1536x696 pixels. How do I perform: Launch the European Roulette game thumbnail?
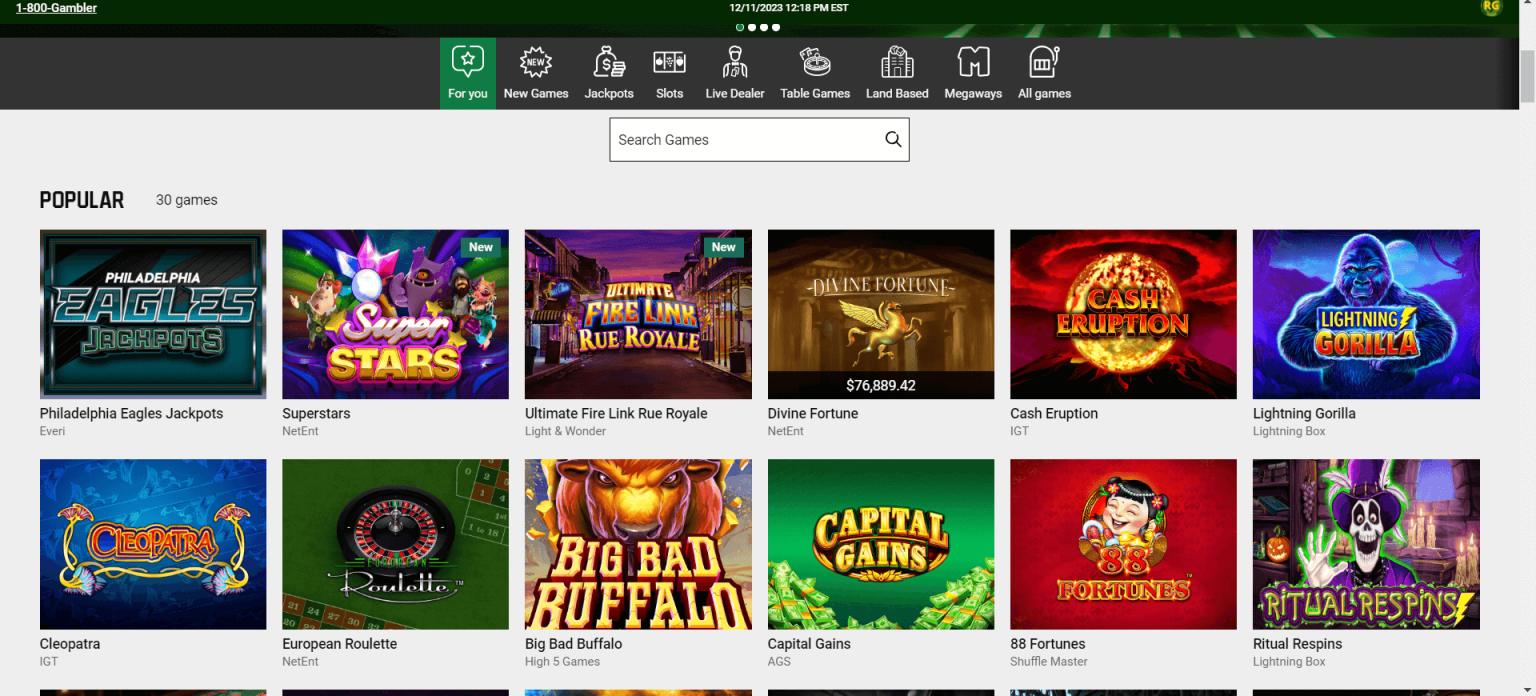[x=395, y=544]
